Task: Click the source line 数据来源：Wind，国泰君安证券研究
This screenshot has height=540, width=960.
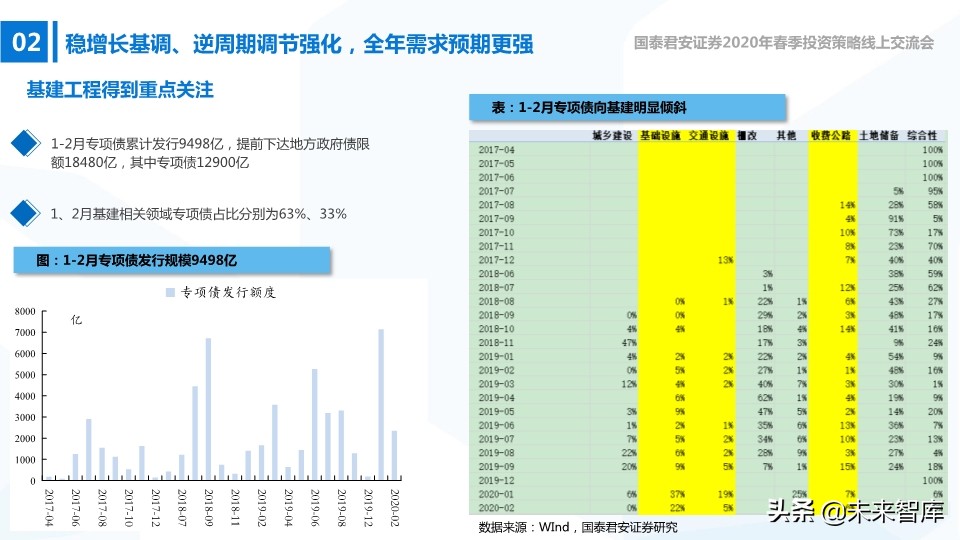Action: tap(578, 527)
